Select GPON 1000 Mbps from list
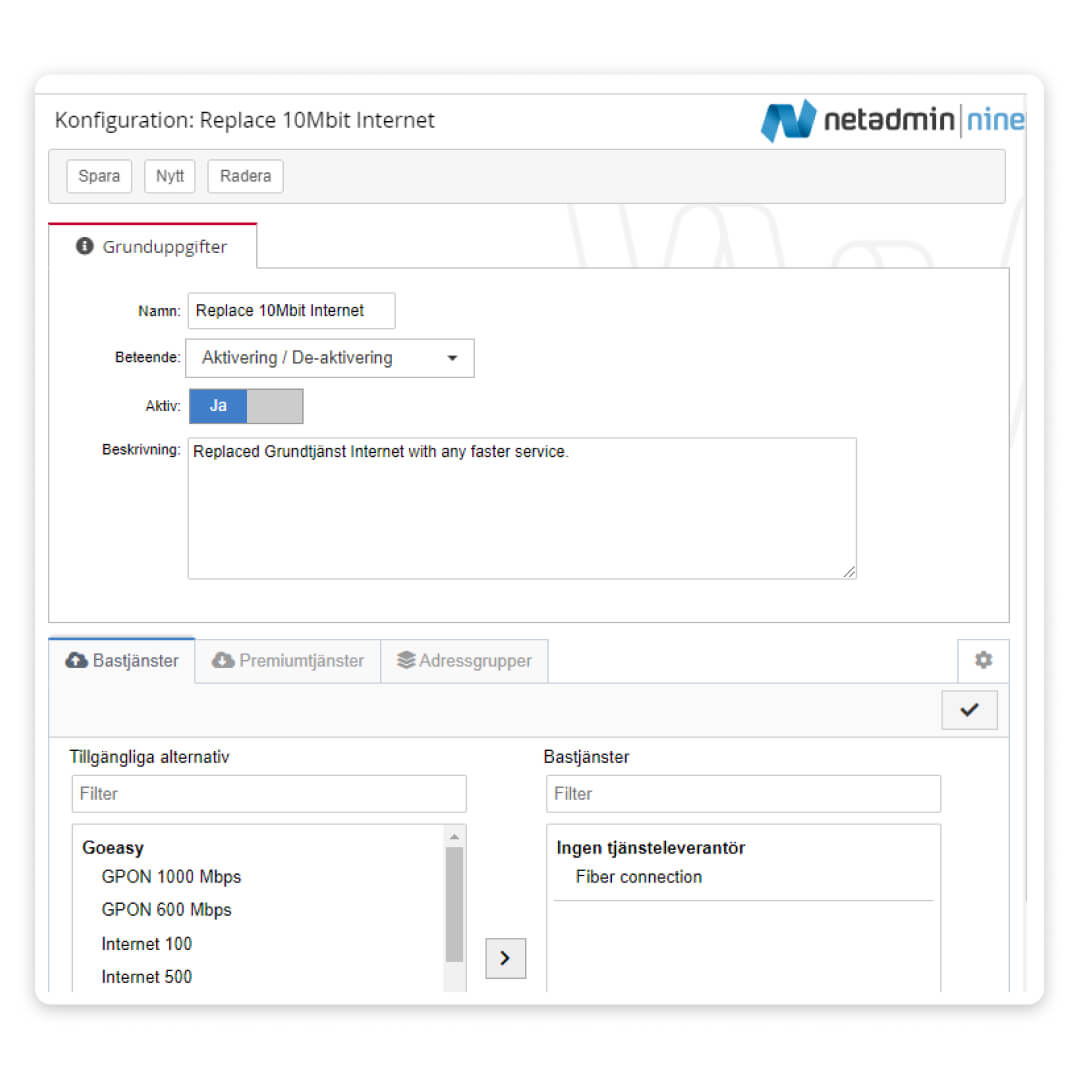 click(x=171, y=877)
